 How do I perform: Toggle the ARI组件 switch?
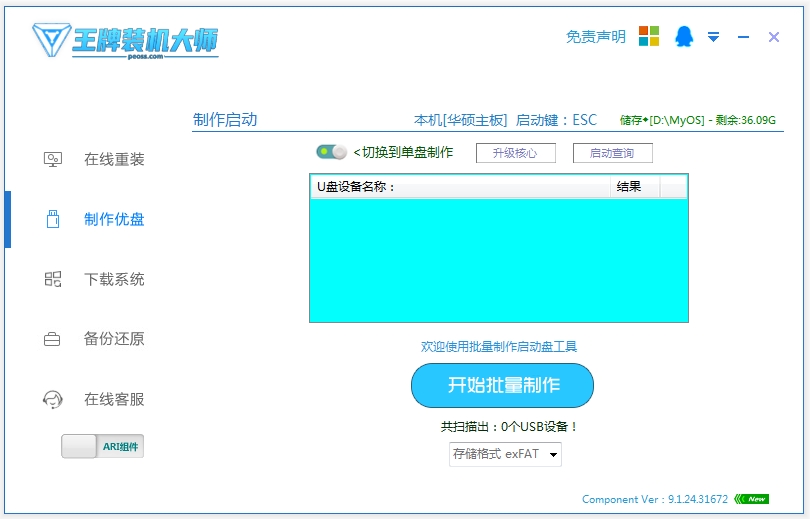102,446
